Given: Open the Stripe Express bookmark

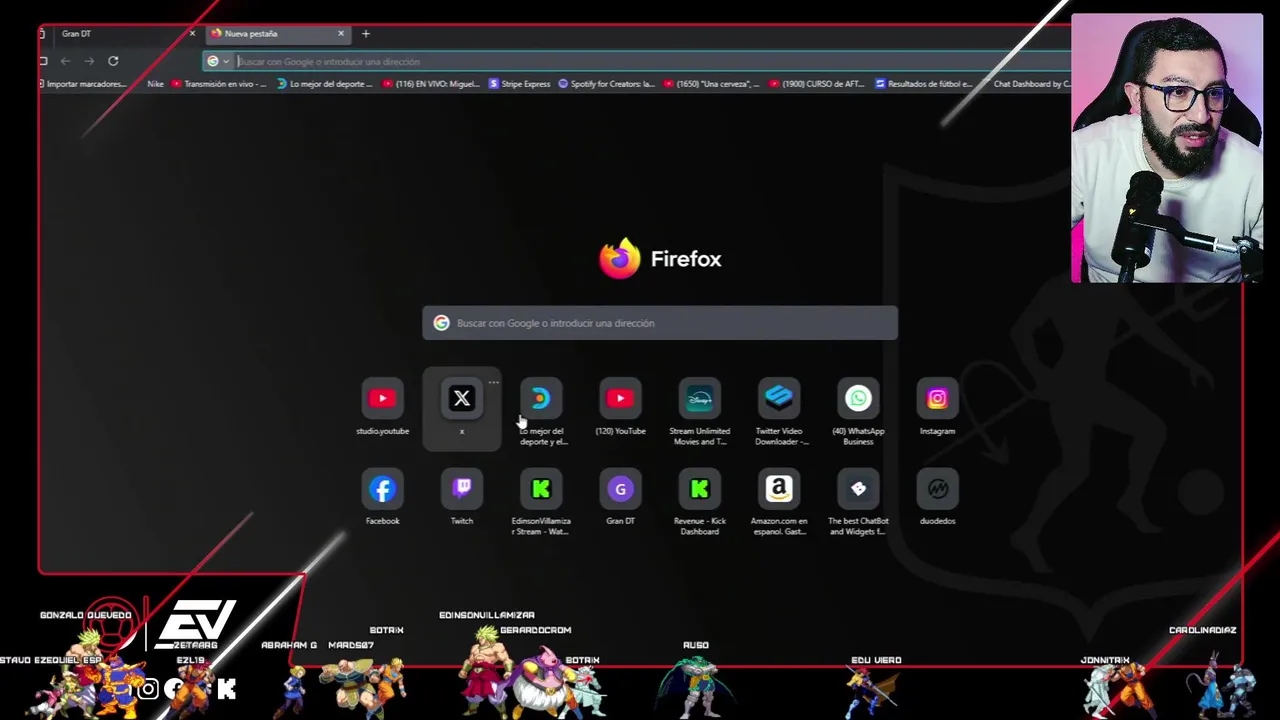Looking at the screenshot, I should (x=520, y=84).
